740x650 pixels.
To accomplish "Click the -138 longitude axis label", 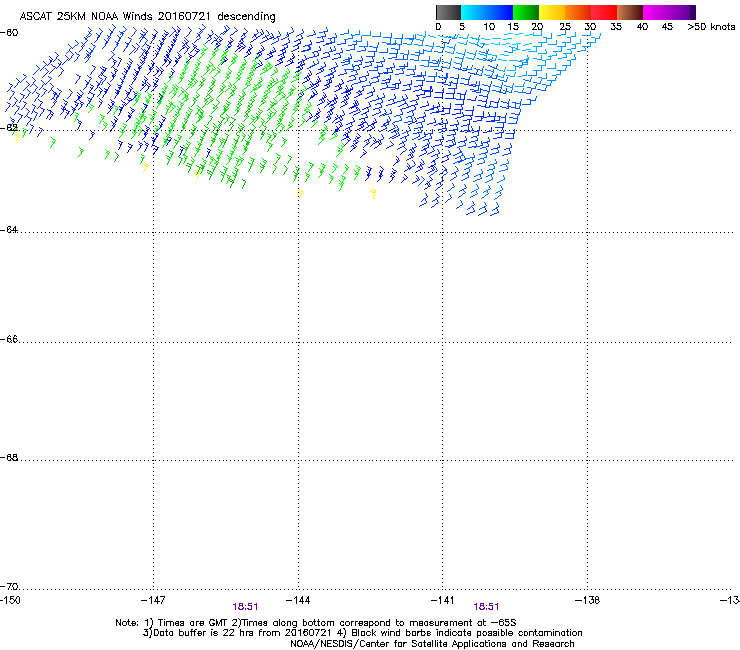I will 587,600.
